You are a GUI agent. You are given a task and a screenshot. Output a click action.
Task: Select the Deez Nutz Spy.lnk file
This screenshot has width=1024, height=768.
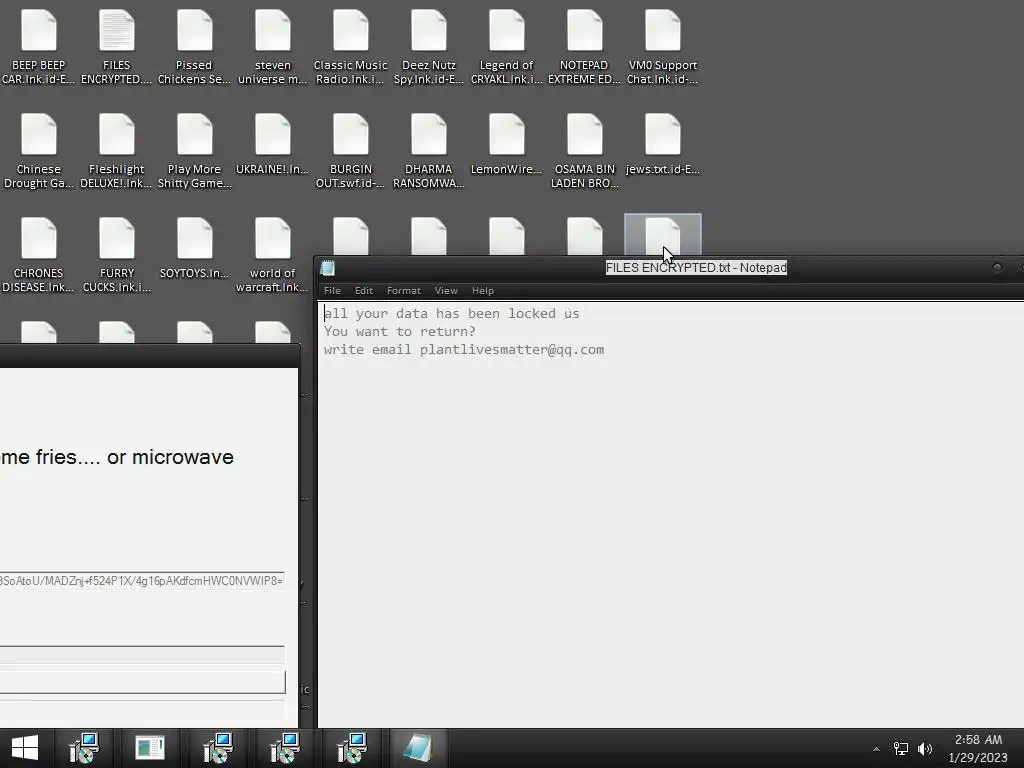pyautogui.click(x=428, y=48)
